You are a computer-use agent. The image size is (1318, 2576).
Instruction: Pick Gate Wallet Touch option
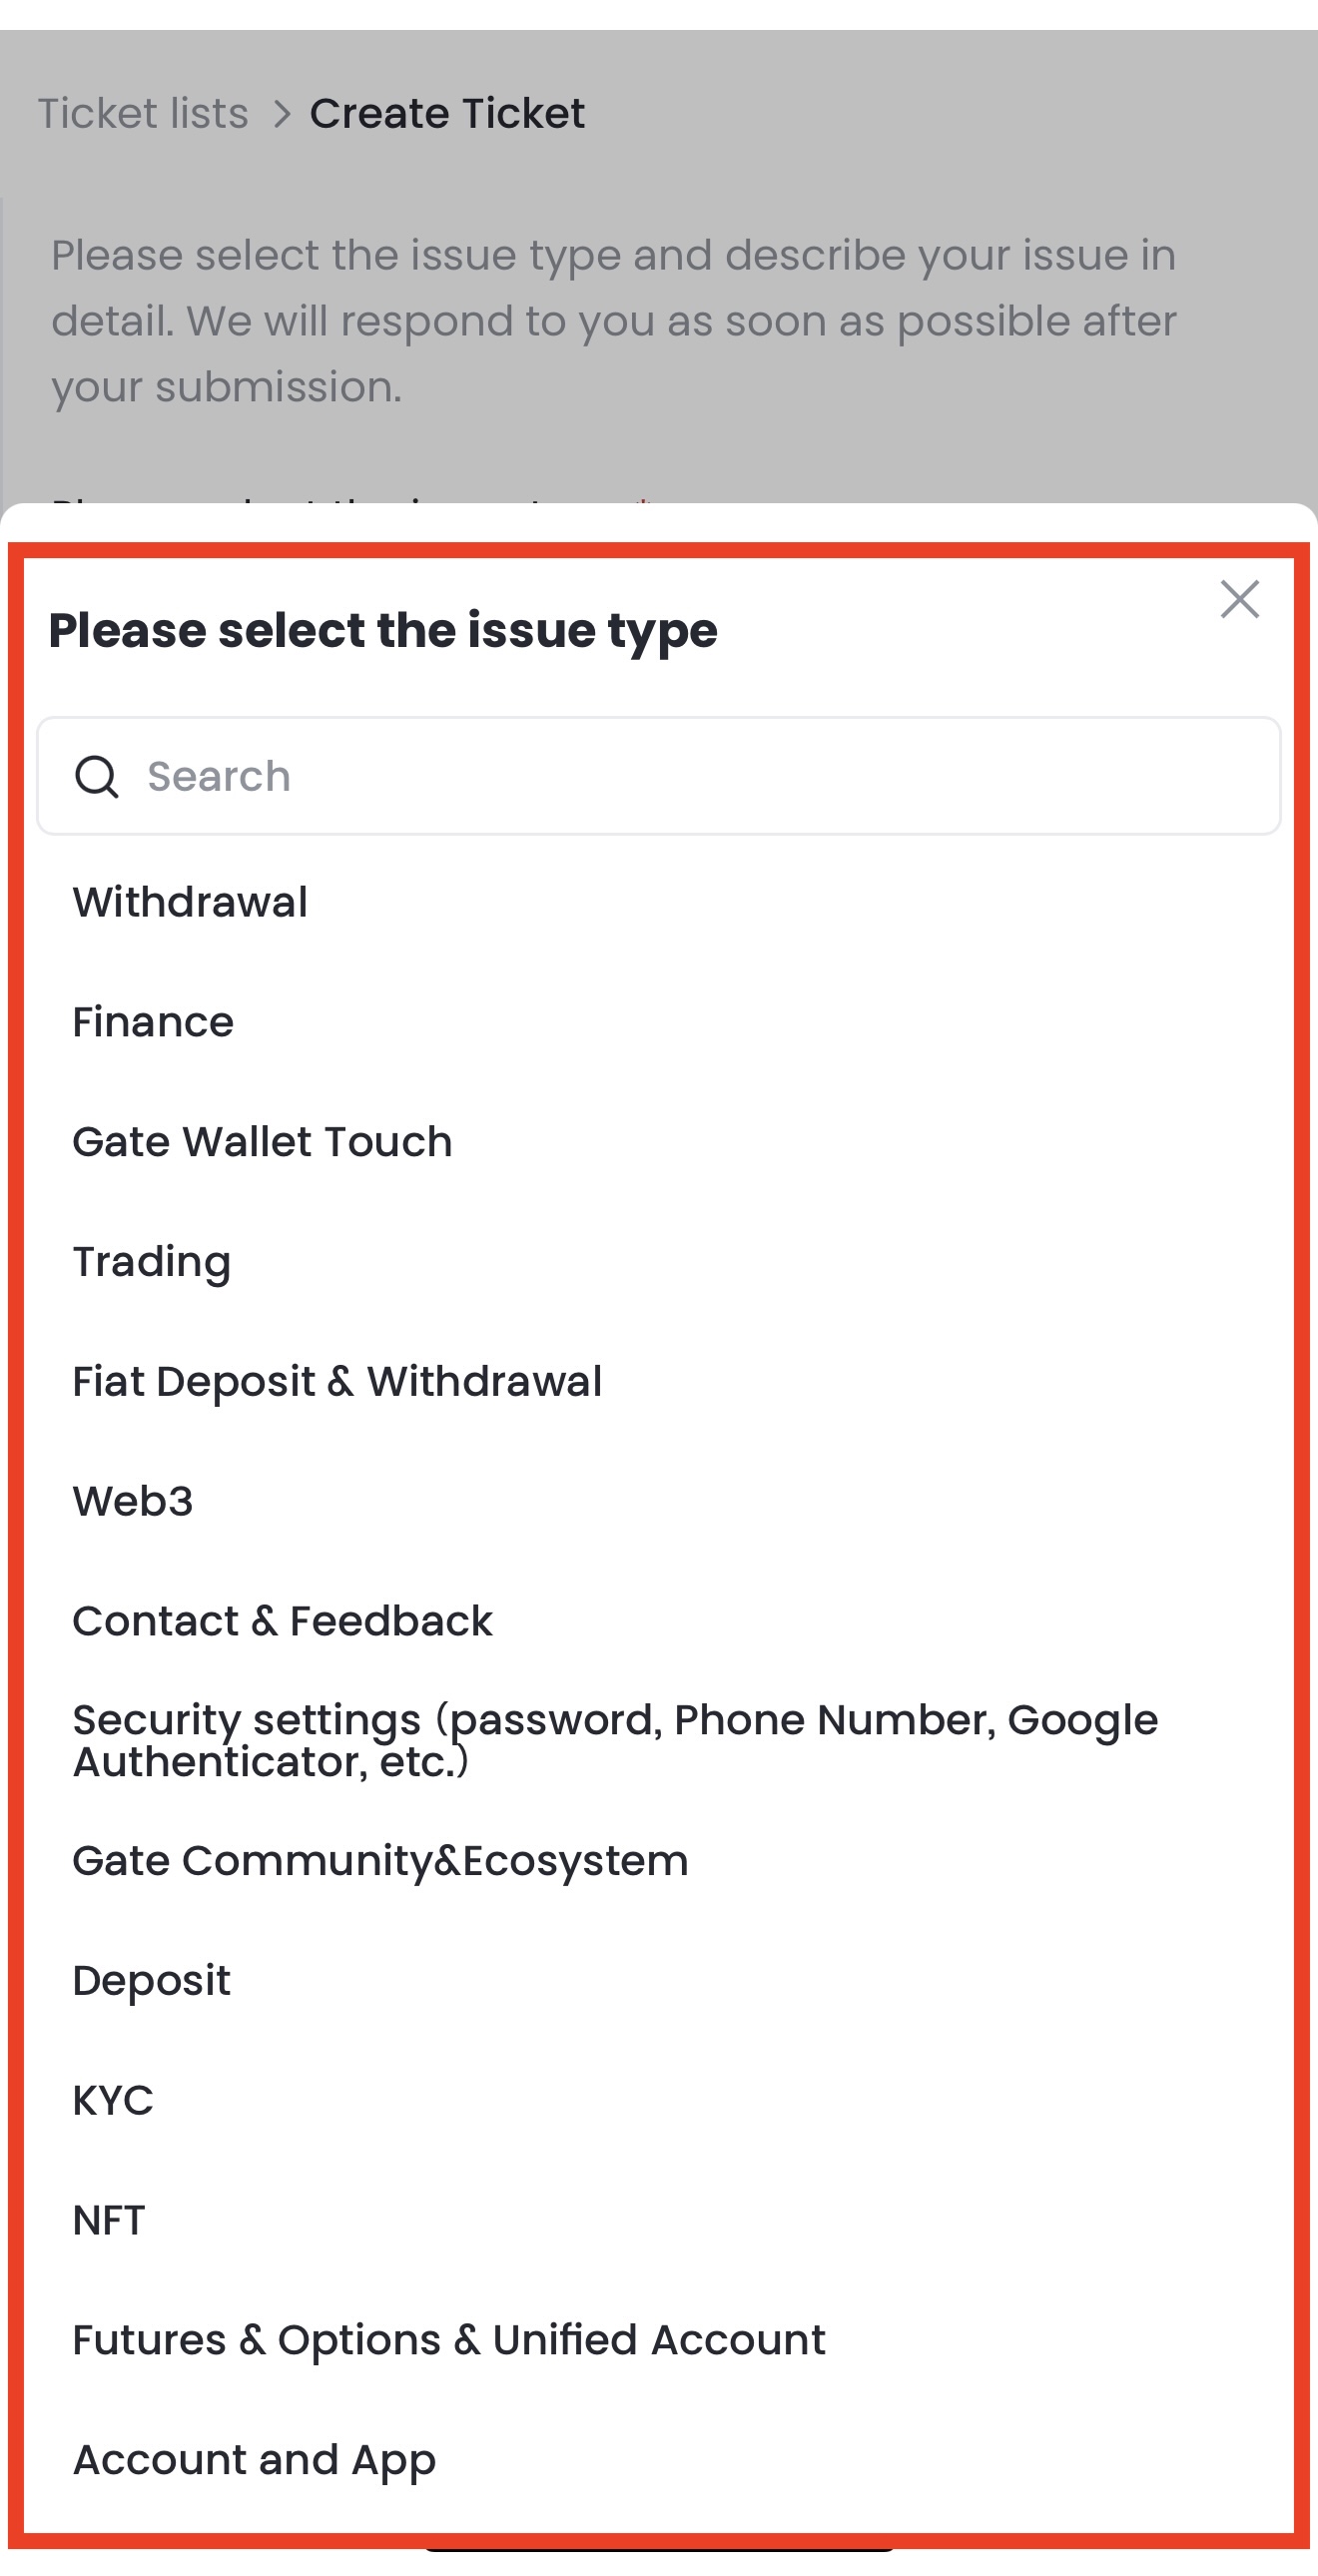point(262,1142)
